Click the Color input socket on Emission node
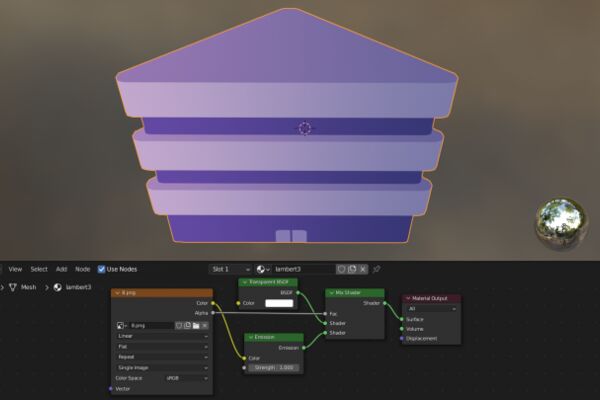The width and height of the screenshot is (600, 400). [244, 358]
